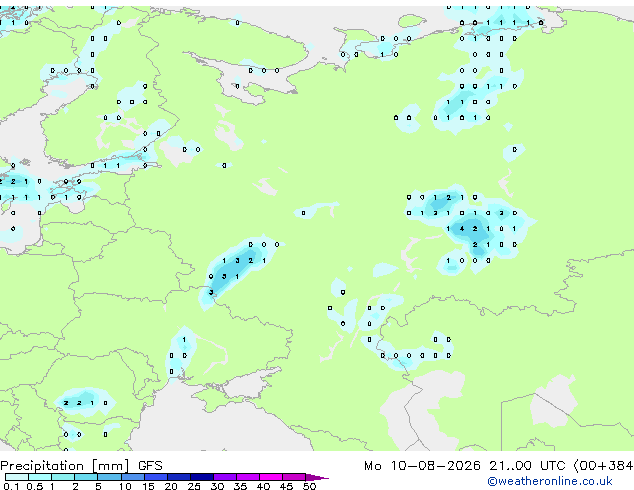Click the 35–40 mm legend swatch

point(247,477)
